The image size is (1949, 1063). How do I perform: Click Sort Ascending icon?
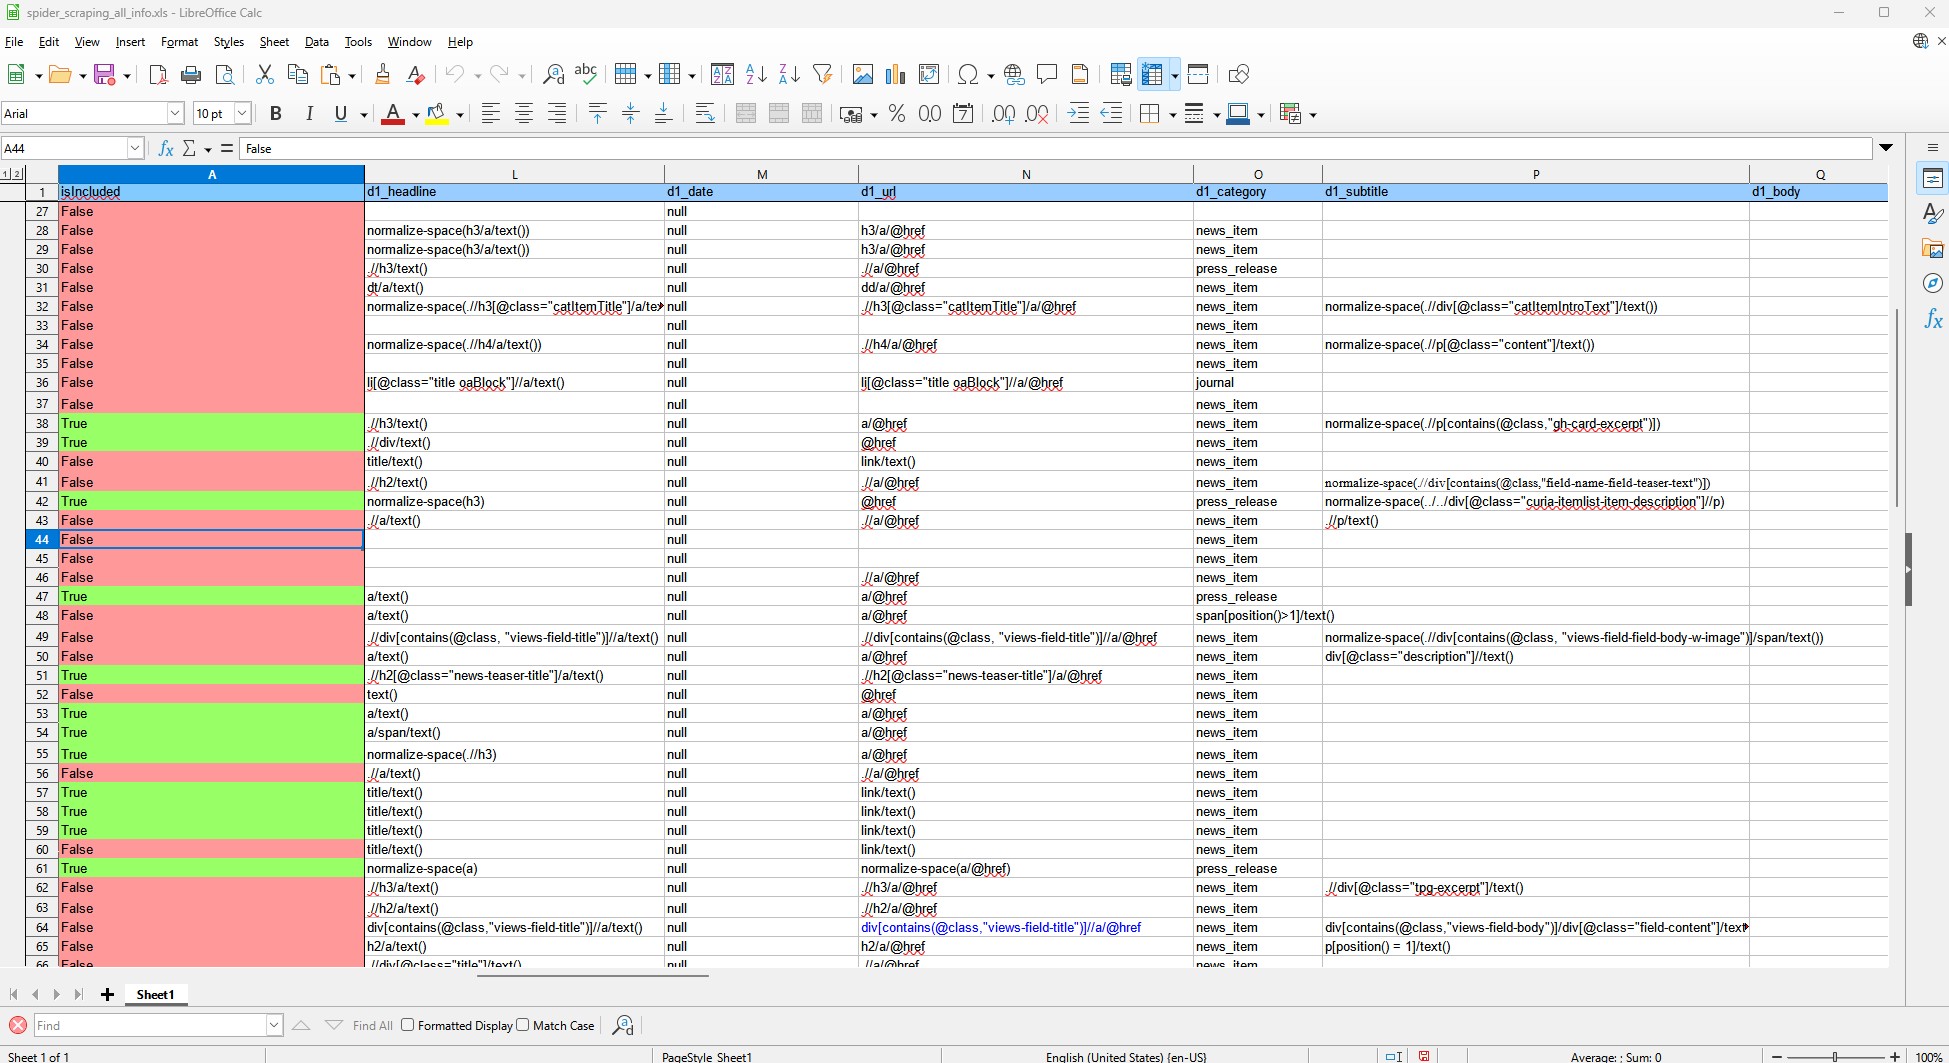coord(756,75)
